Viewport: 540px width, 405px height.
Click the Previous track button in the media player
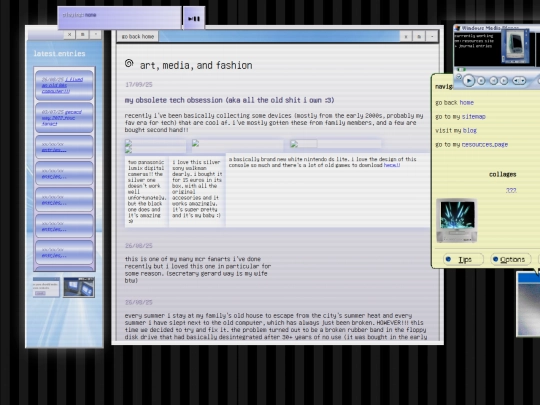click(x=494, y=81)
